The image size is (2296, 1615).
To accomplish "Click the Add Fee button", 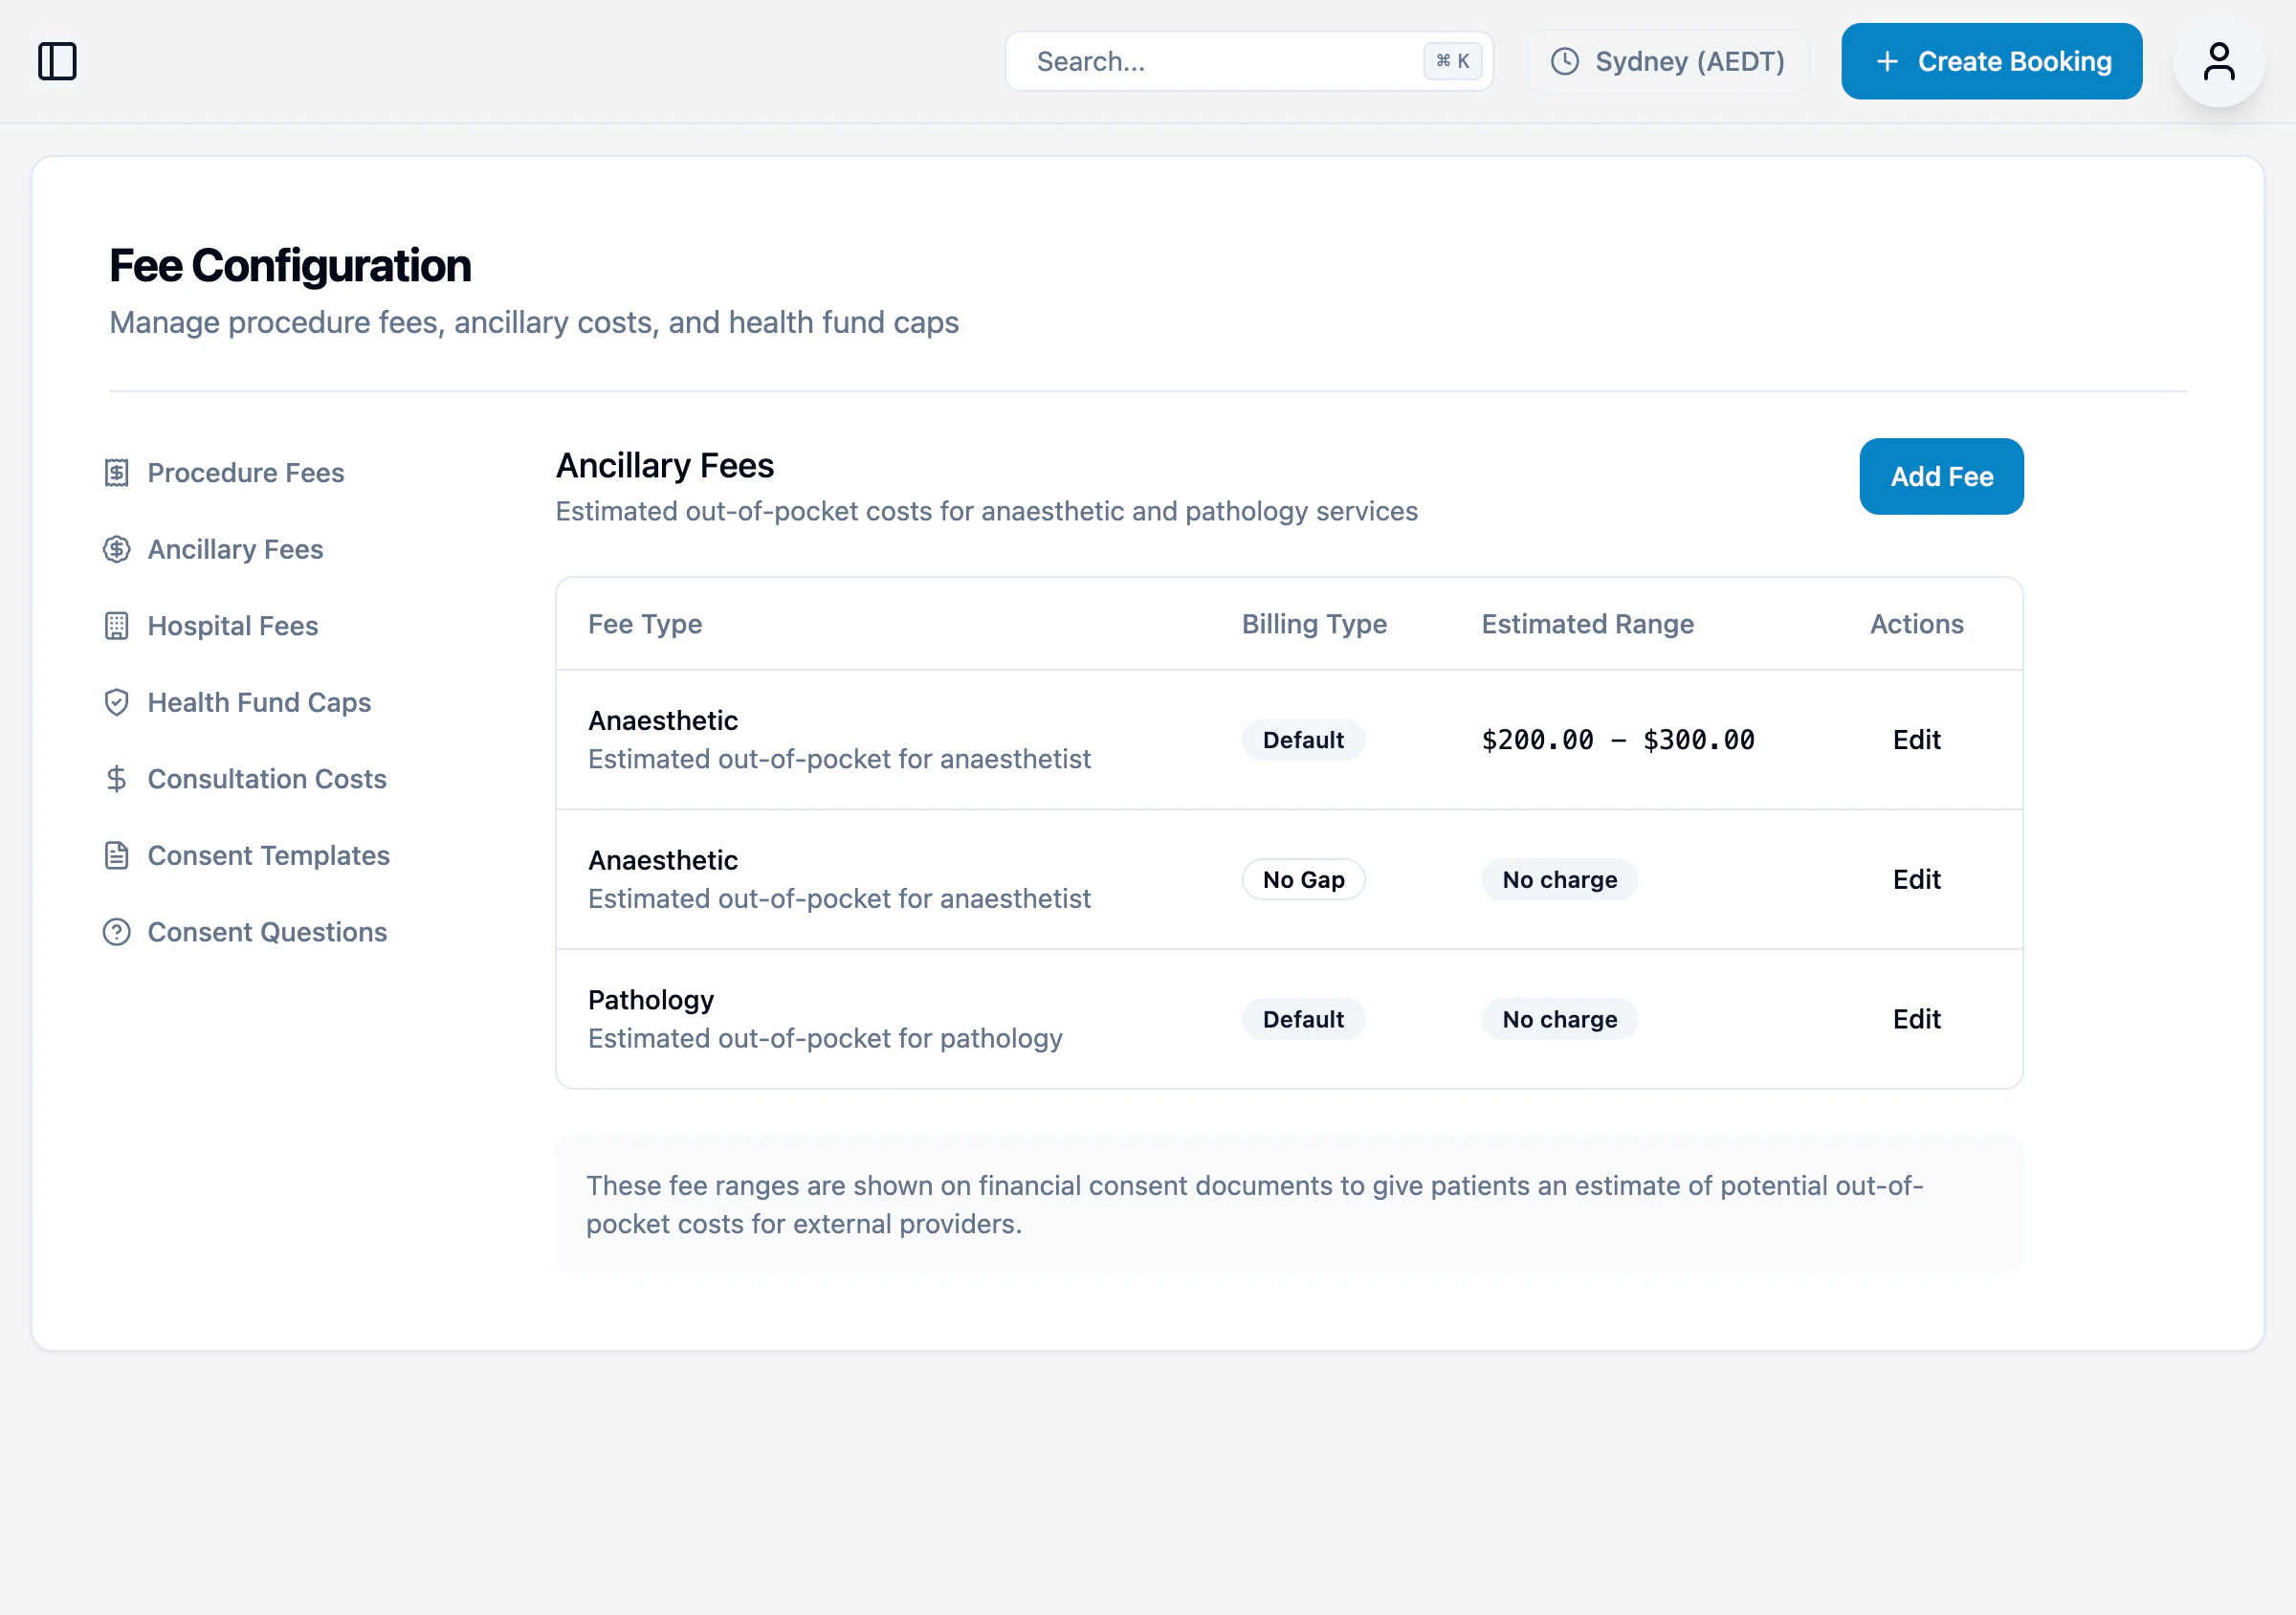I will [x=1941, y=477].
